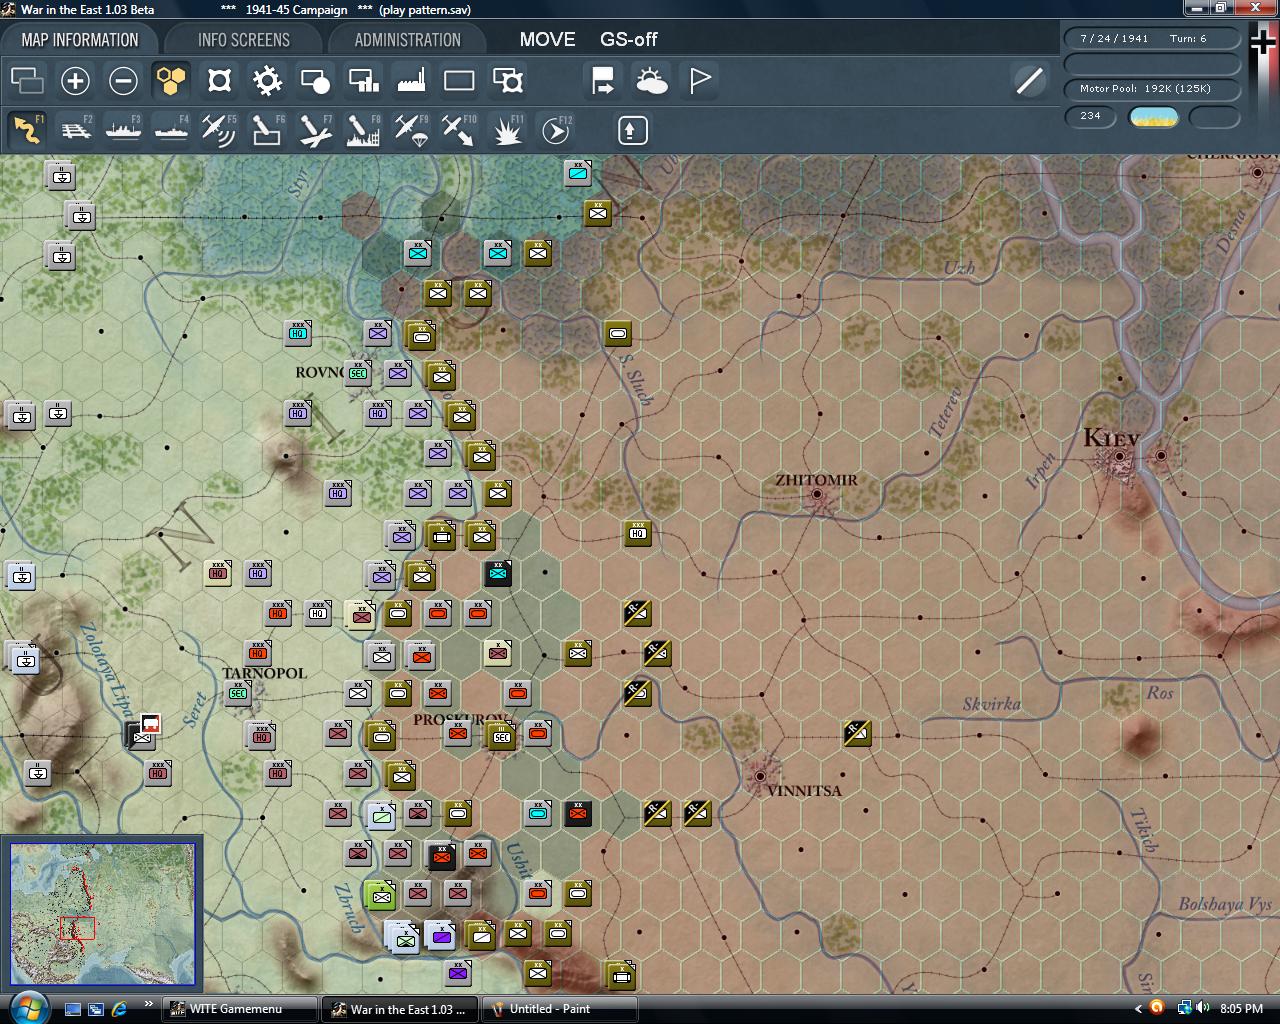Select the ship icon labeled F4

[171, 130]
